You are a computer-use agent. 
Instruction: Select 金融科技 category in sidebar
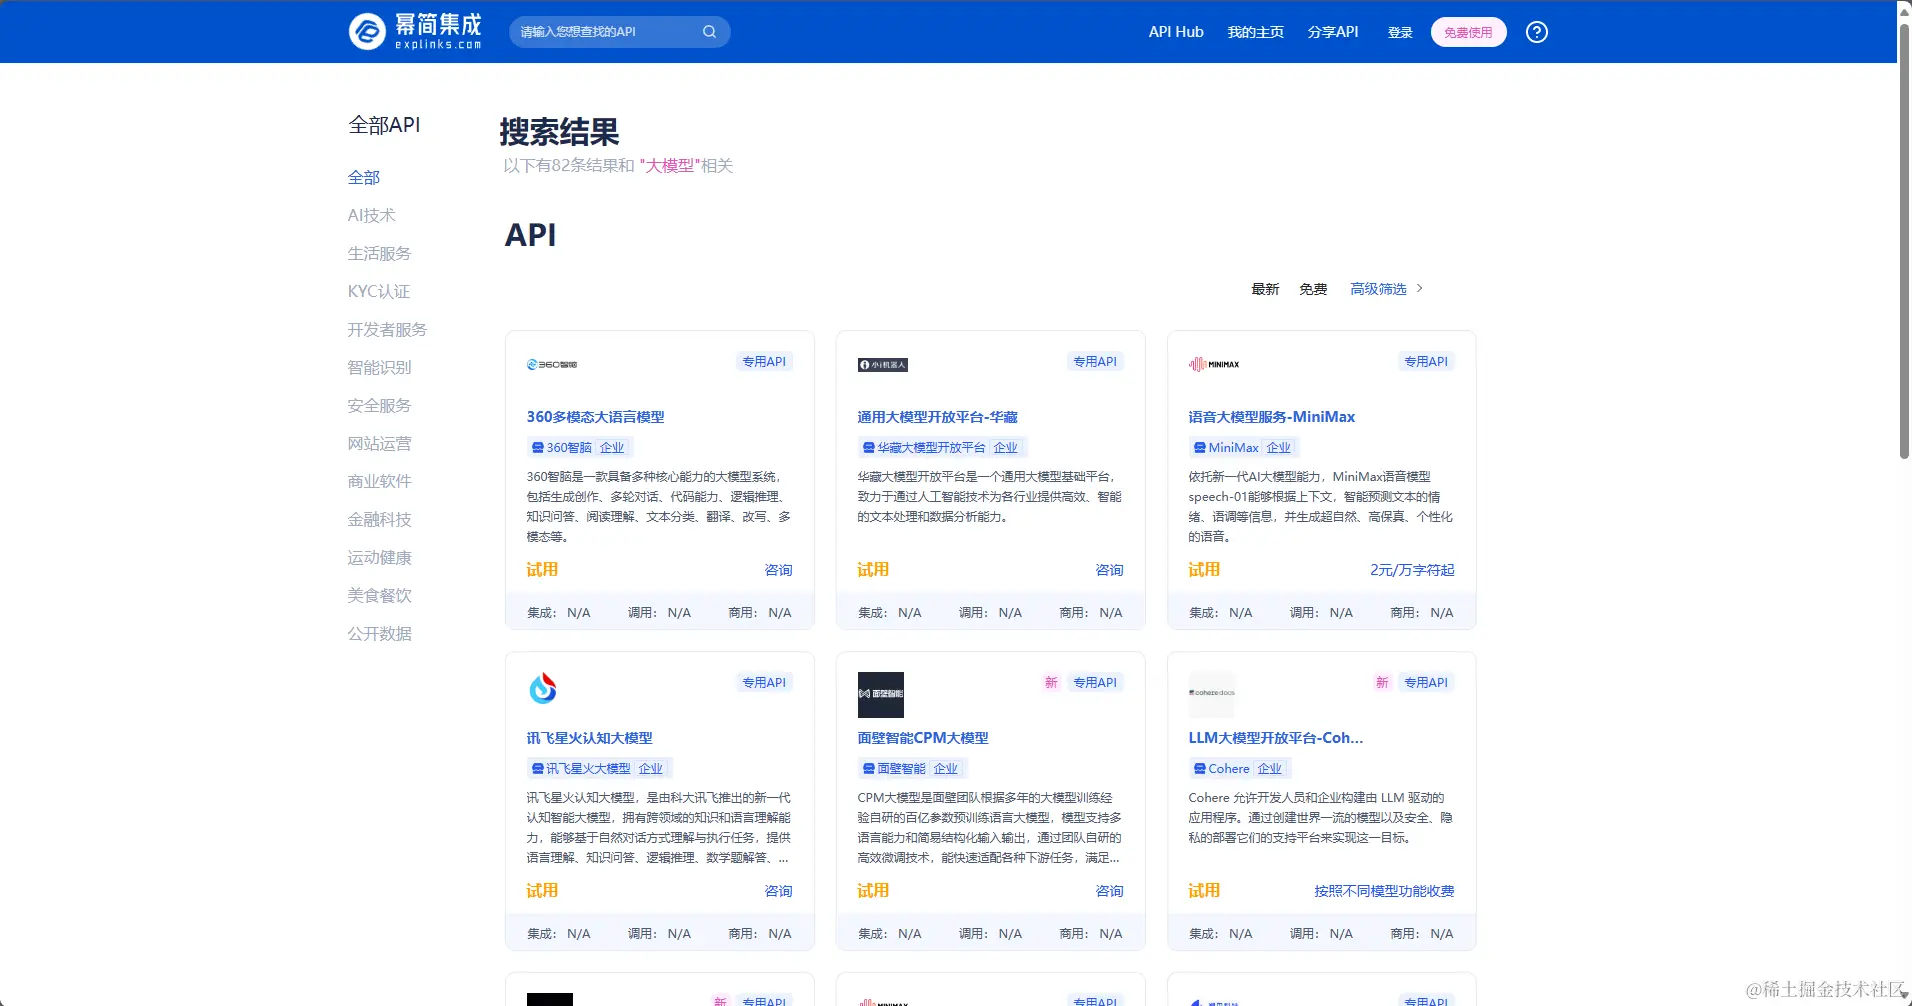pos(379,519)
